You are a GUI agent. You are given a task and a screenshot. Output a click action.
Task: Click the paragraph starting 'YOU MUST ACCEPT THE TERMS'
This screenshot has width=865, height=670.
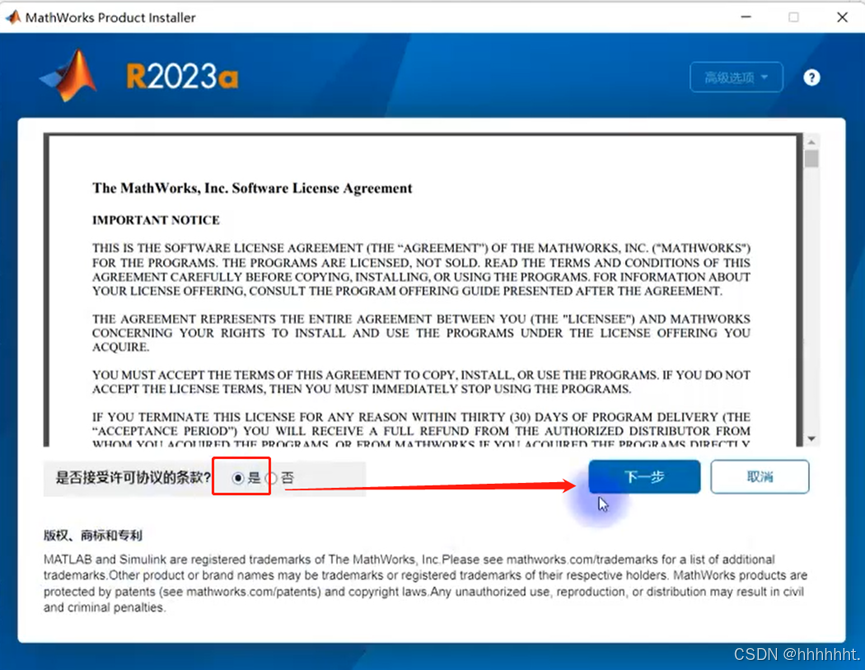point(421,382)
